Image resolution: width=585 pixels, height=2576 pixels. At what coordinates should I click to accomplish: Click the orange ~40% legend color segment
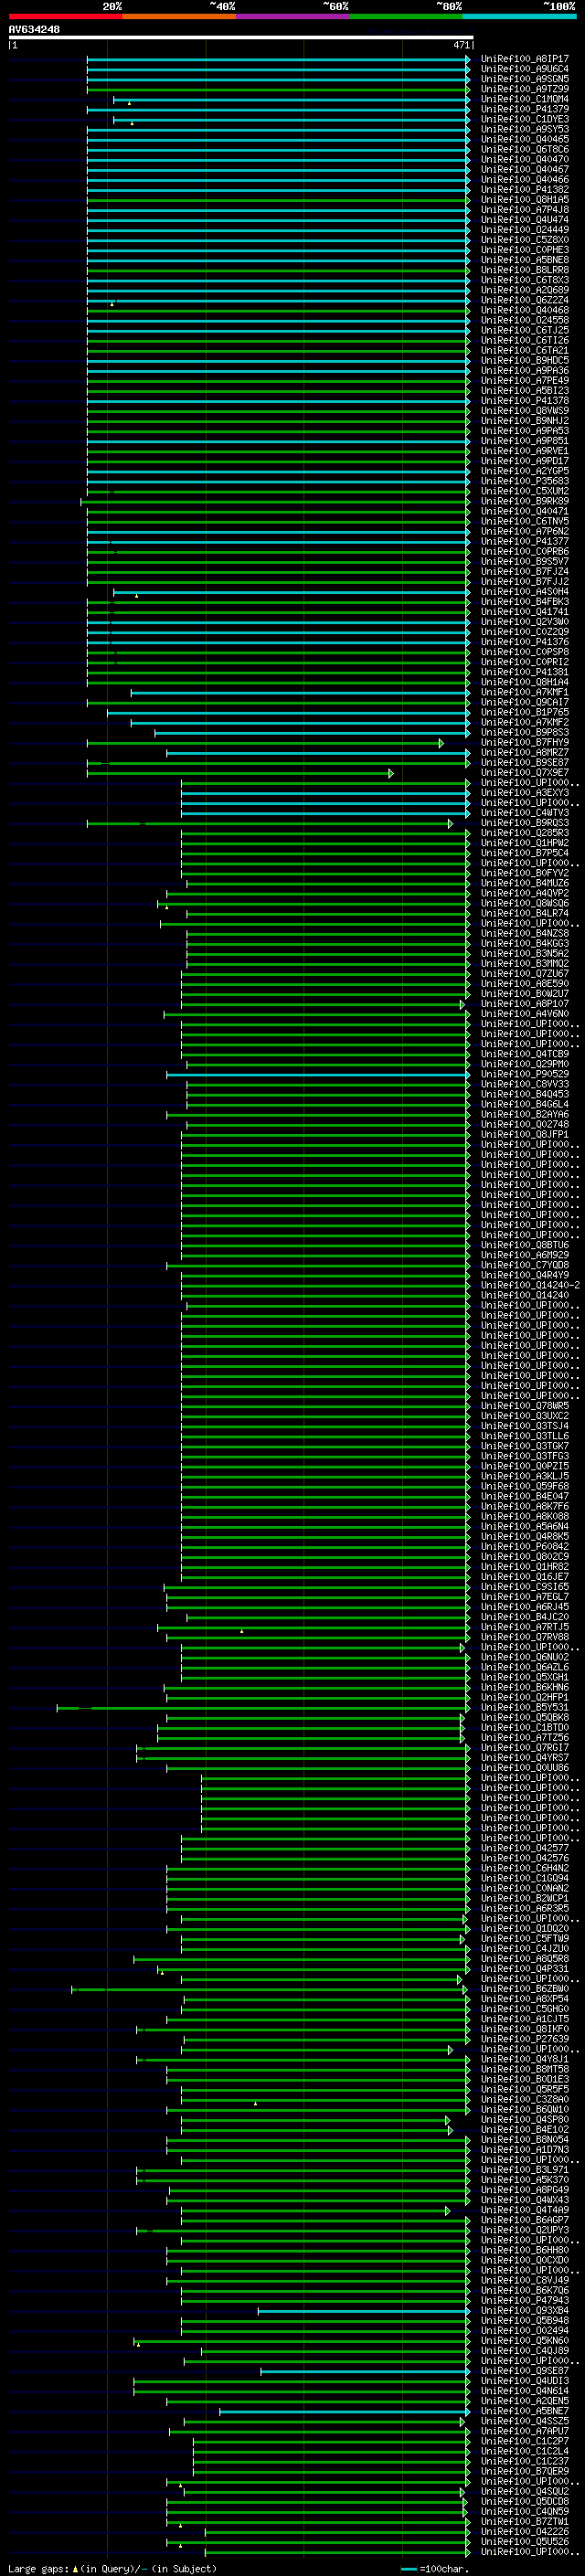click(x=179, y=16)
